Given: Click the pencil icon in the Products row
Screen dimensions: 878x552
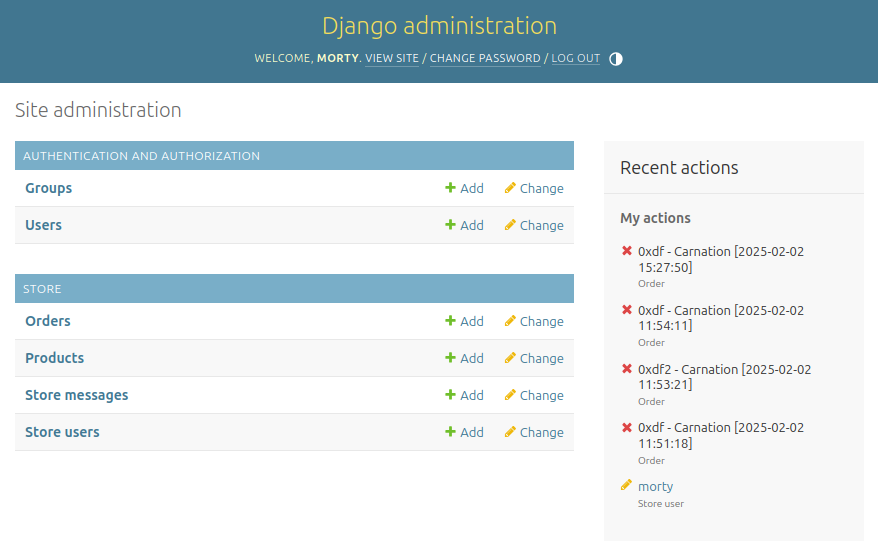Looking at the screenshot, I should coord(510,358).
